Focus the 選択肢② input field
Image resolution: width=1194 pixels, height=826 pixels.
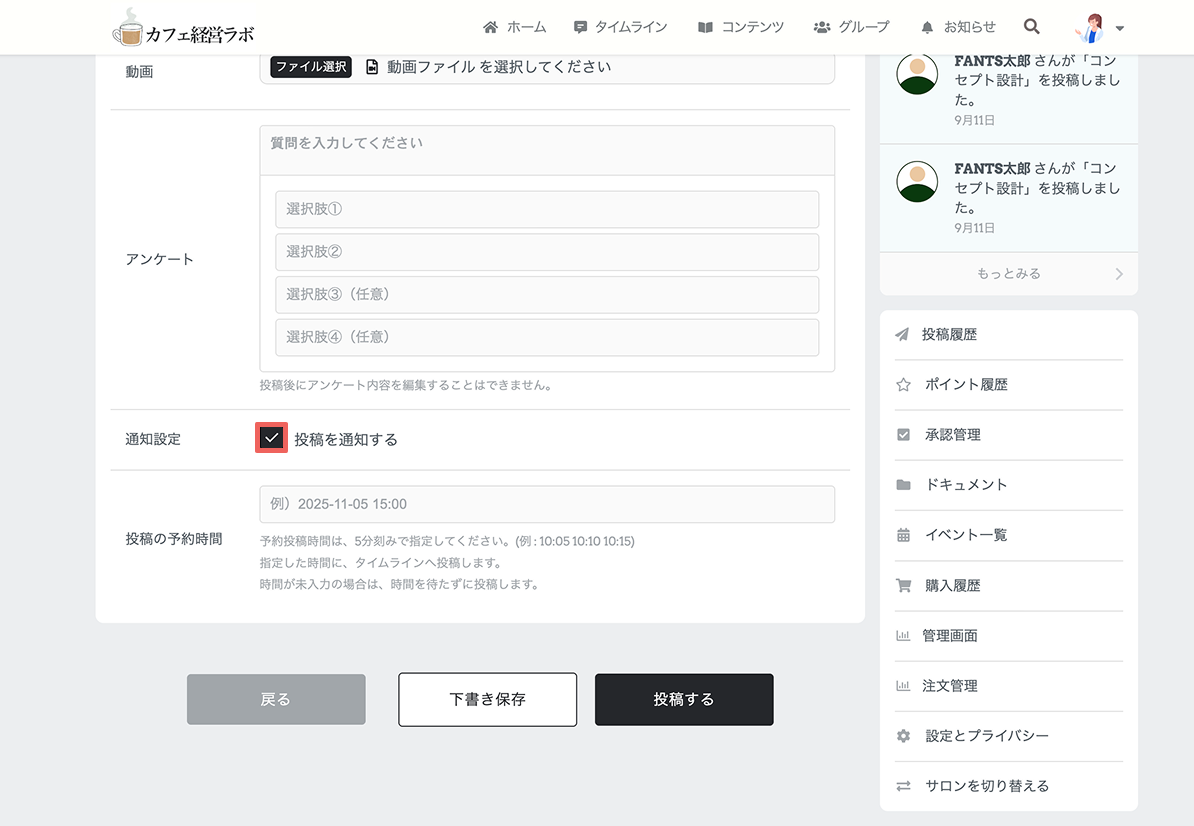547,252
